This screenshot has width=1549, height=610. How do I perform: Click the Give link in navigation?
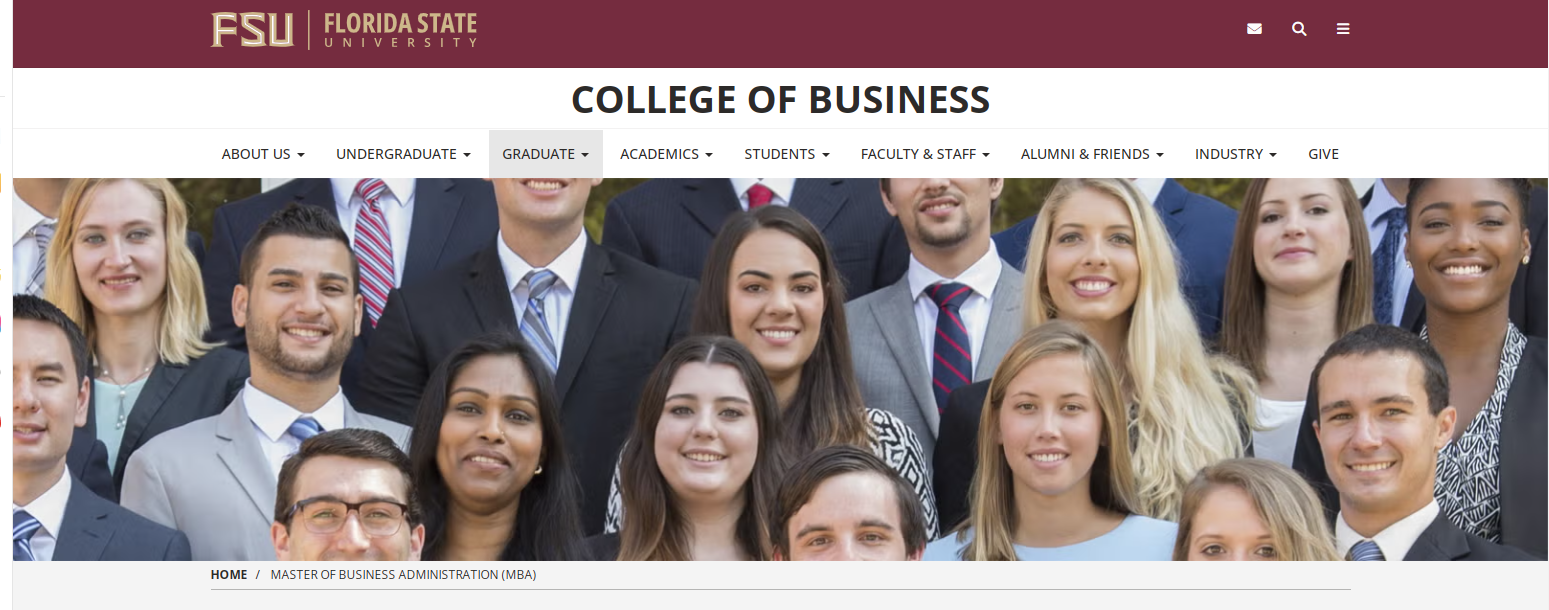coord(1323,154)
